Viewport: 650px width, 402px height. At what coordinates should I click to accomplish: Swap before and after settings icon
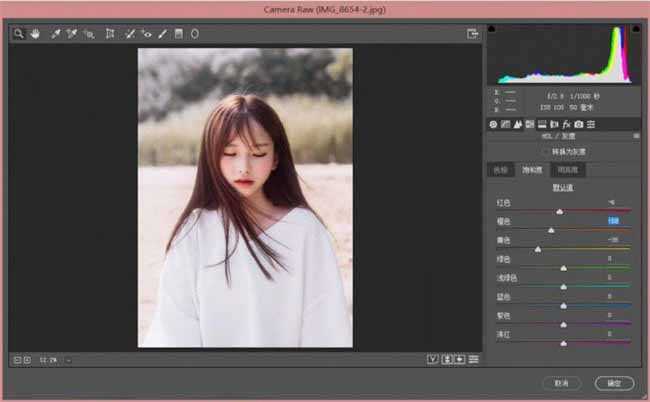(x=446, y=359)
